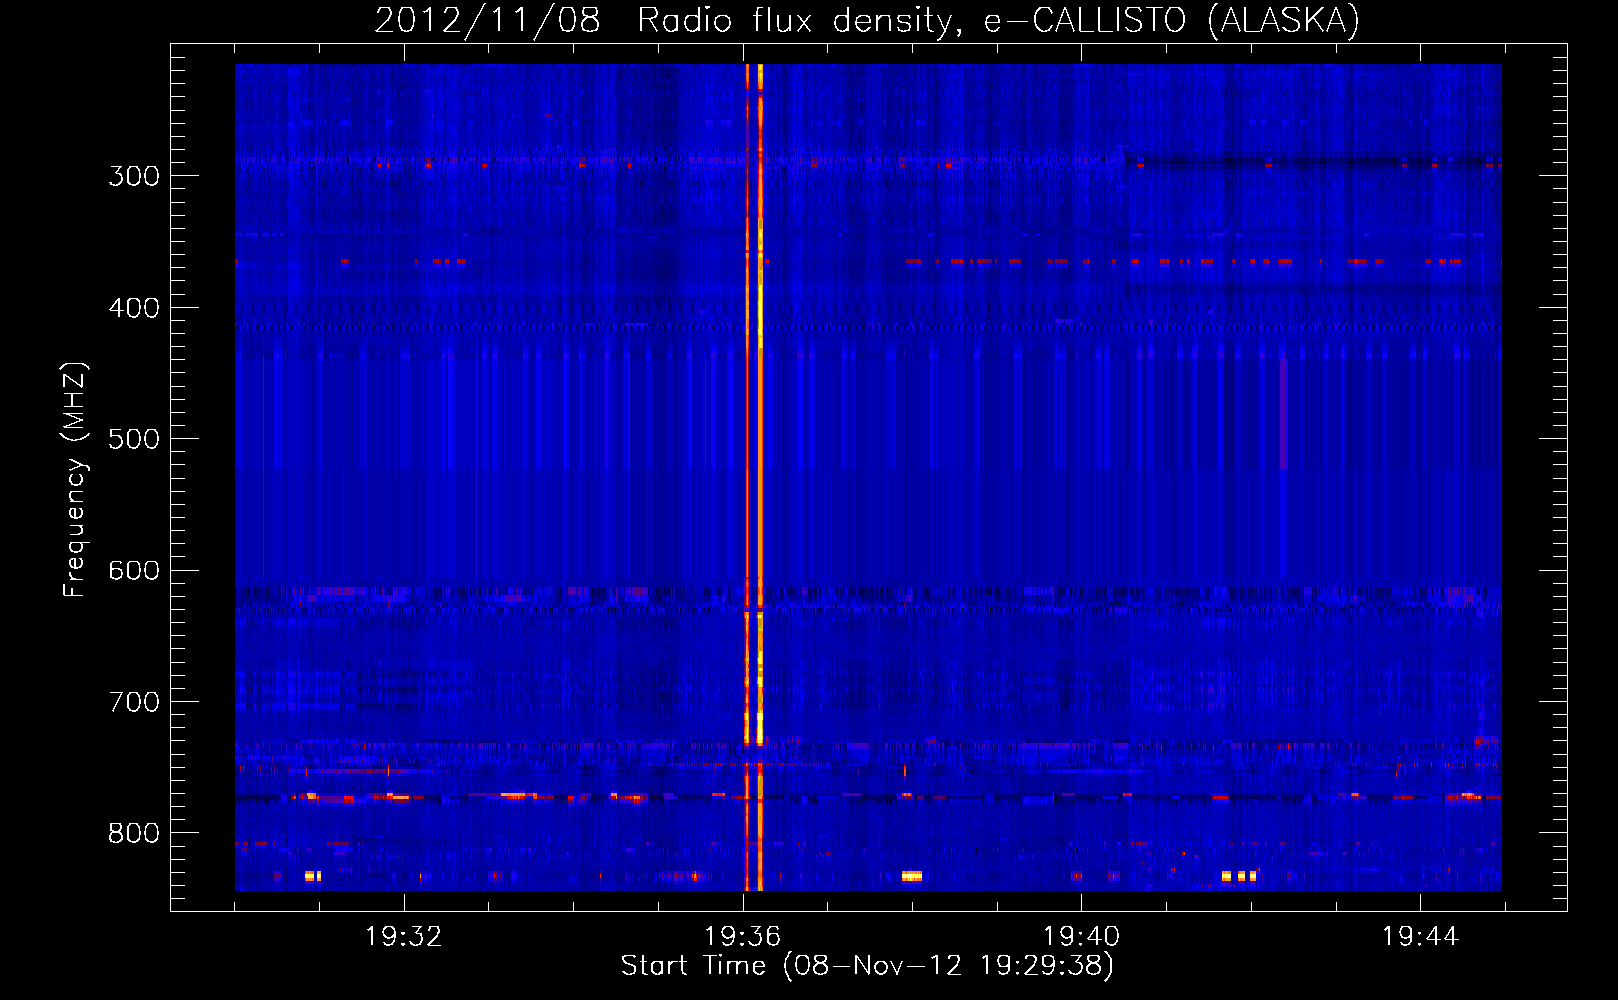Click the 700 frequency tick label
This screenshot has width=1618, height=1000.
click(x=134, y=702)
